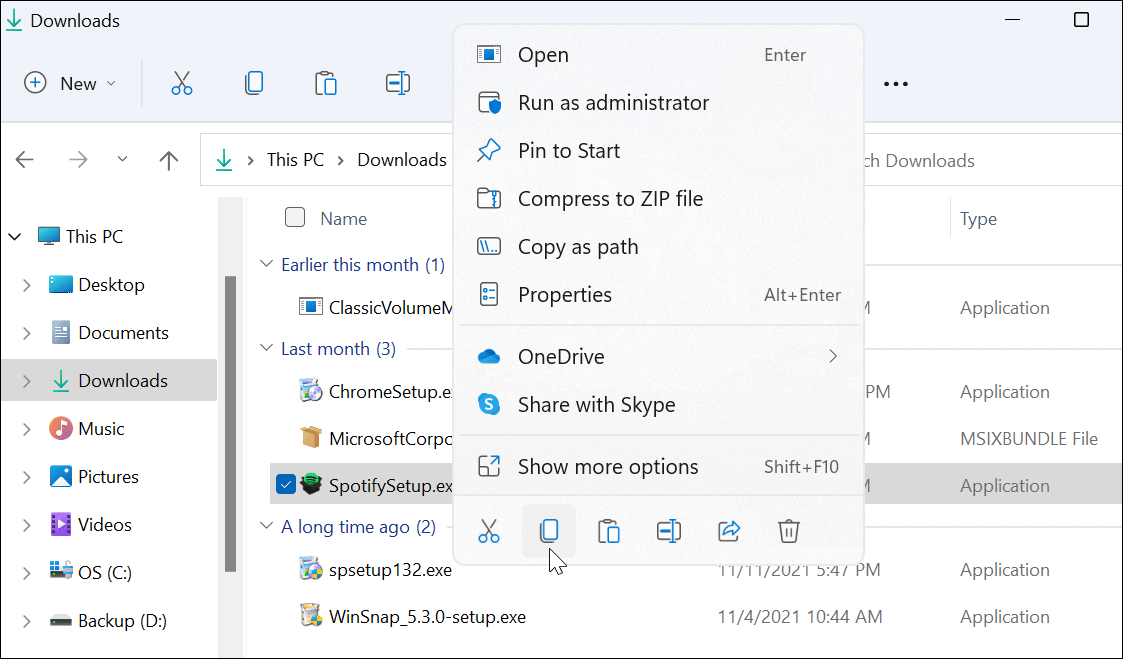Click the Copy icon in the context menu

(549, 531)
